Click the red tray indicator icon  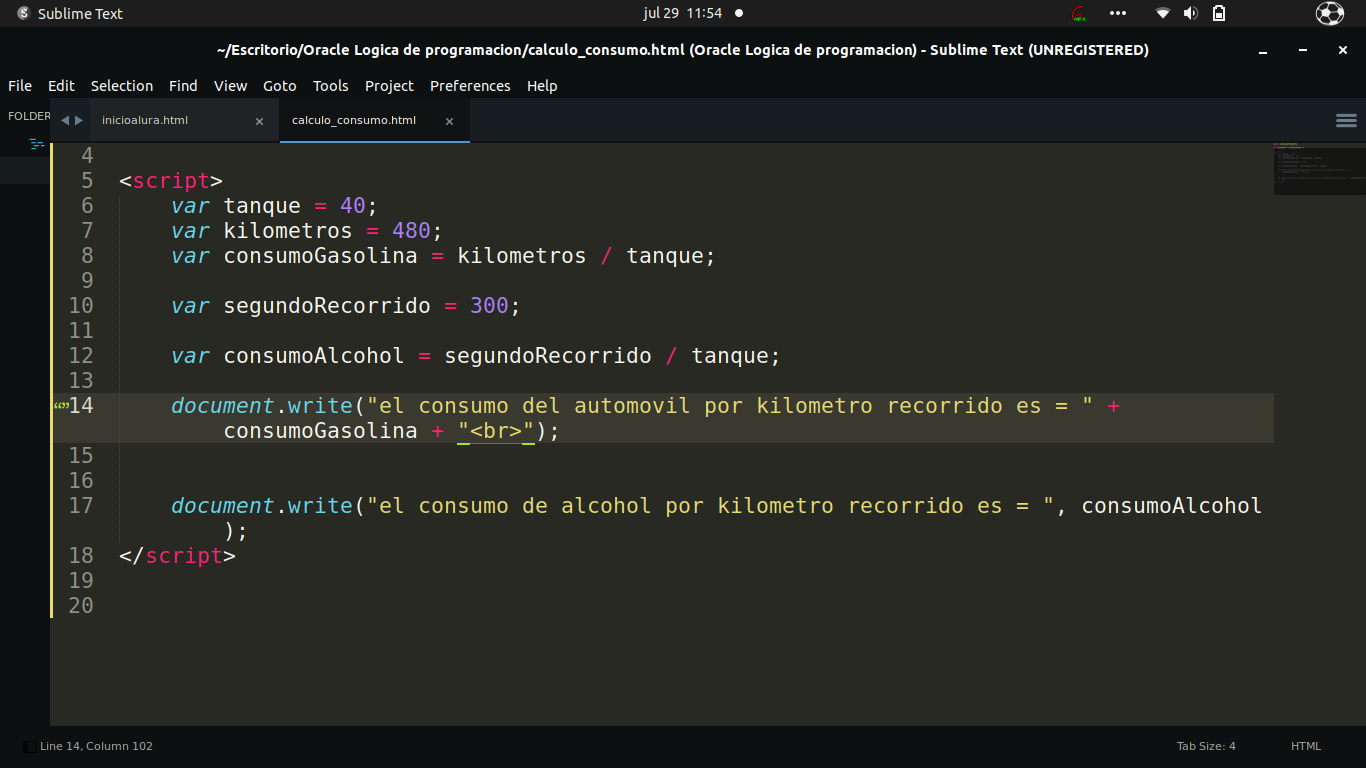pos(1079,14)
